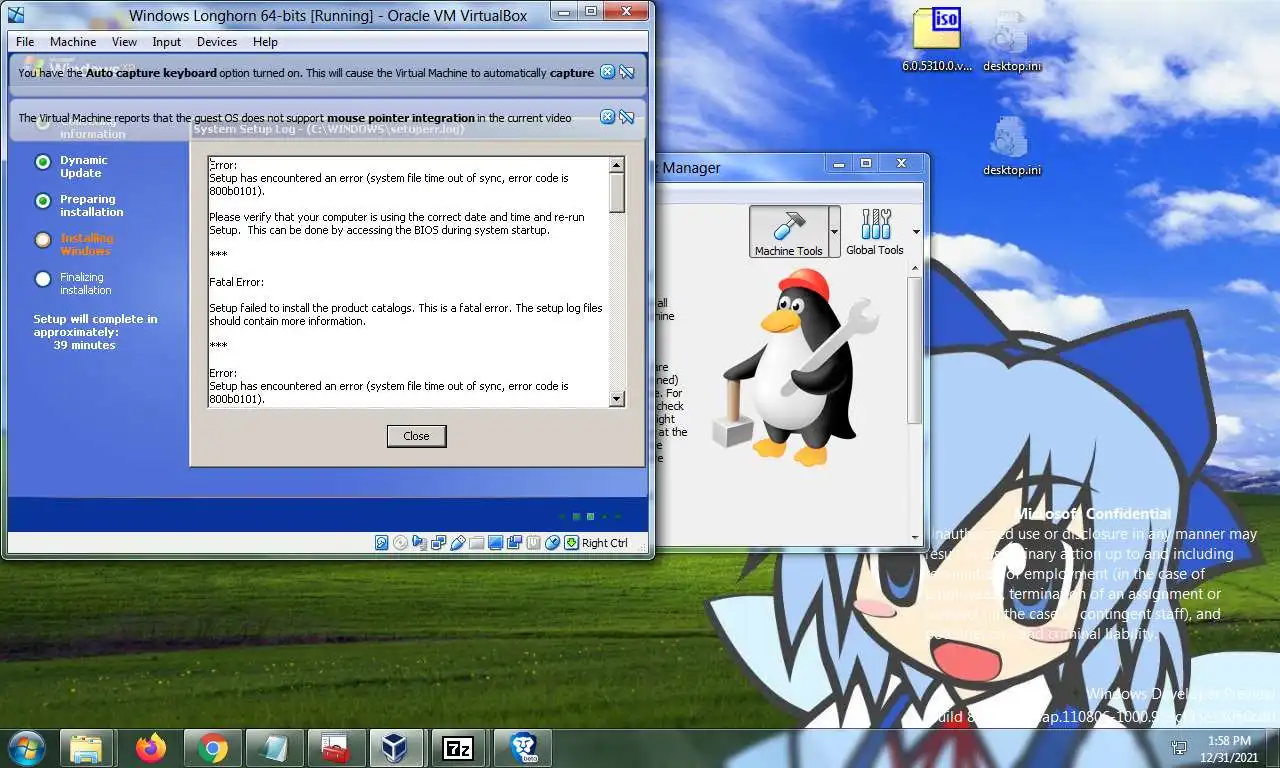Launch Firefox from the taskbar
Screen dimensions: 1280x768
coord(150,748)
